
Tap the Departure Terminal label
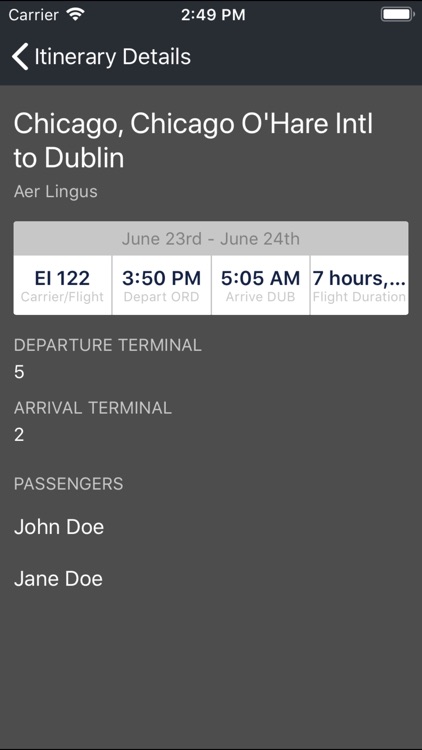[108, 345]
